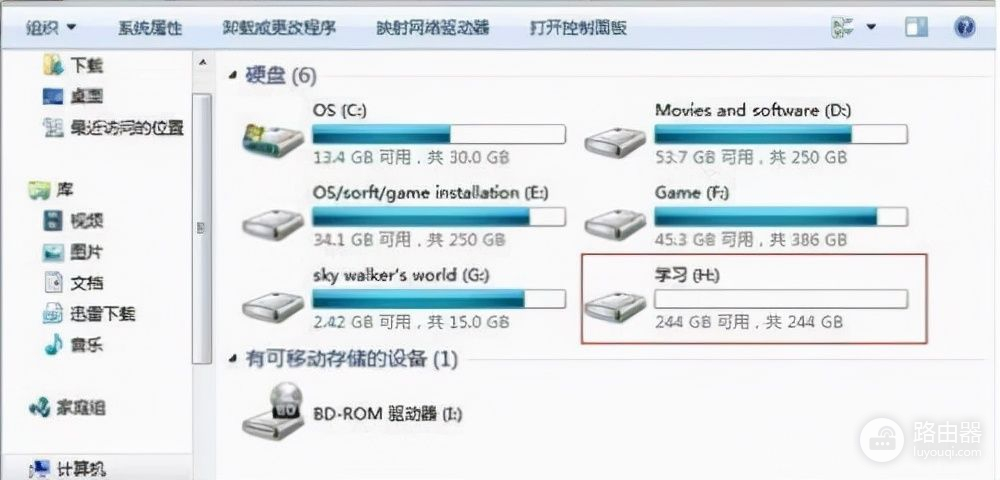Open the view options dropdown arrow

coord(871,27)
